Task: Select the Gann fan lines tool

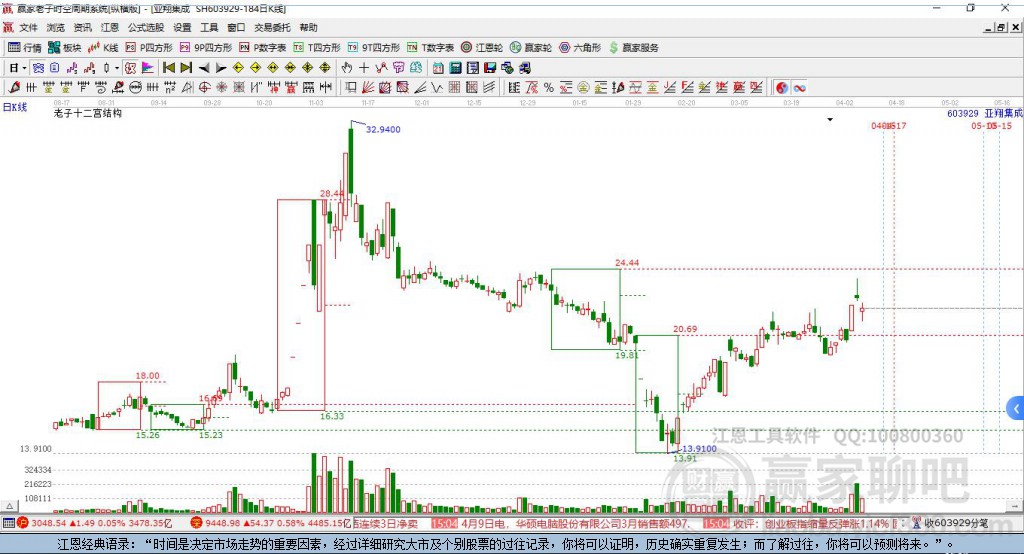Action: point(367,88)
